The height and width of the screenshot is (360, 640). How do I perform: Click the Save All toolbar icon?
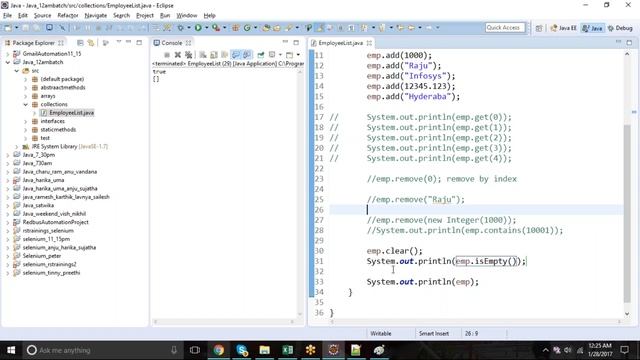pyautogui.click(x=36, y=28)
